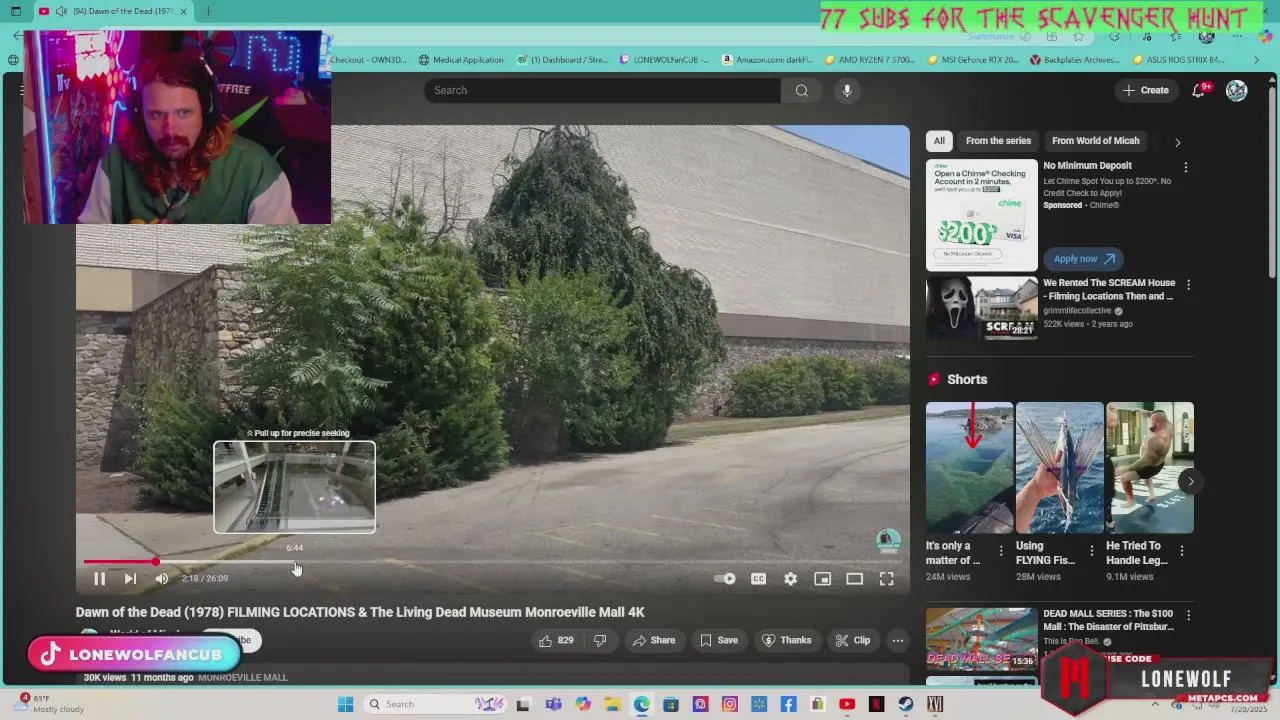
Task: Open the account avatar menu
Action: tap(1237, 90)
